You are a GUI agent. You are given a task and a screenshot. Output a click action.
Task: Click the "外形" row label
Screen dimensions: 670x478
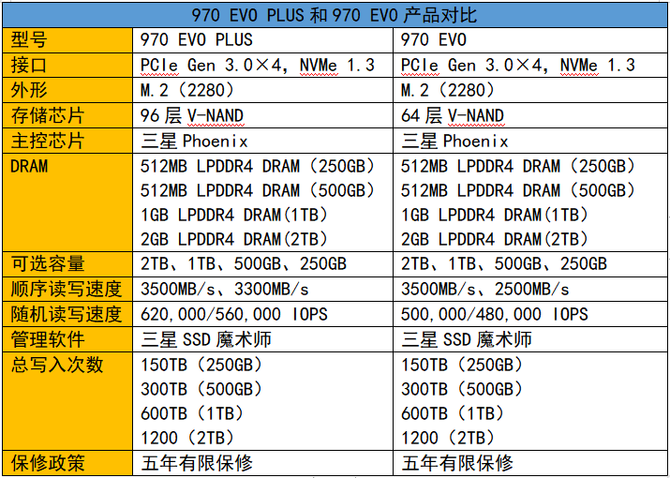pyautogui.click(x=29, y=90)
